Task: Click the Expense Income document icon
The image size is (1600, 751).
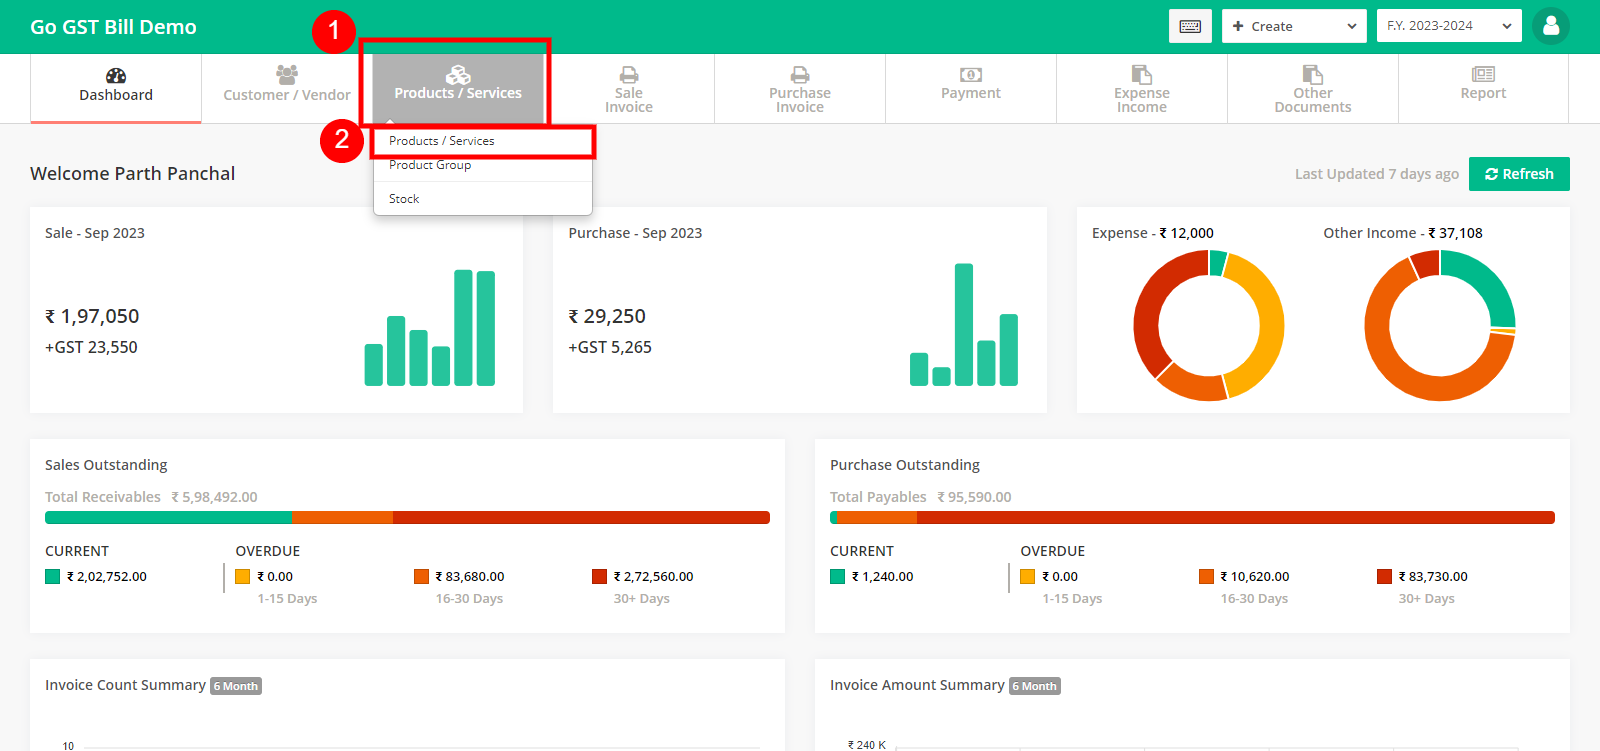Action: [x=1142, y=74]
